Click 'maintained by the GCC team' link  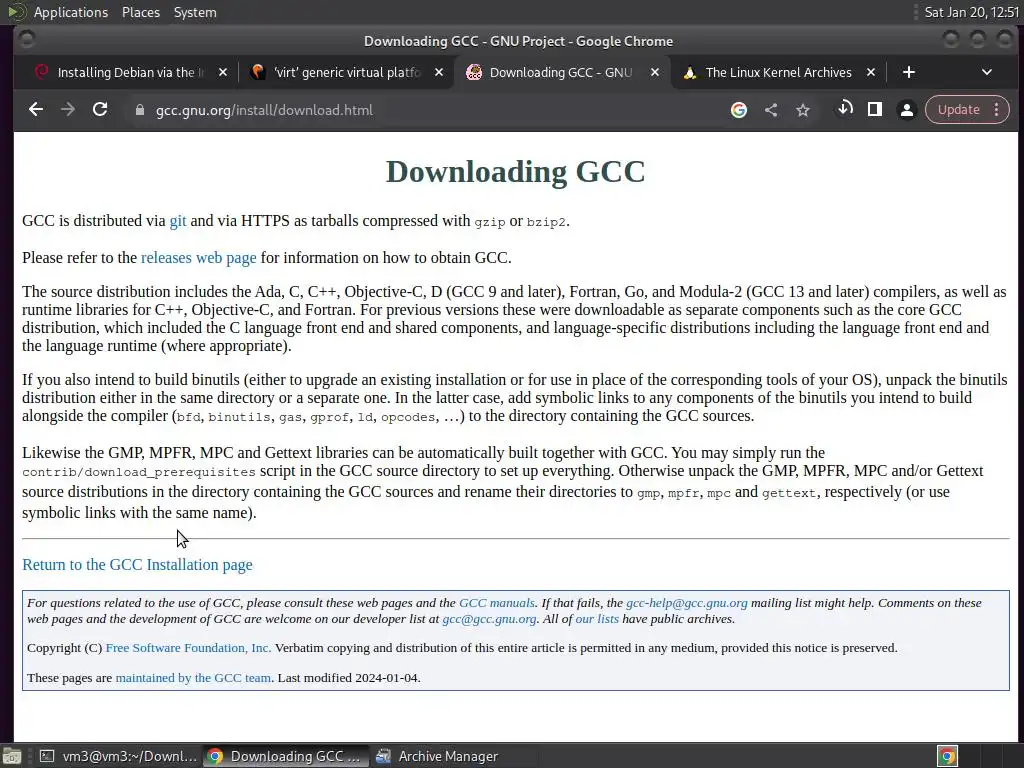click(x=193, y=677)
